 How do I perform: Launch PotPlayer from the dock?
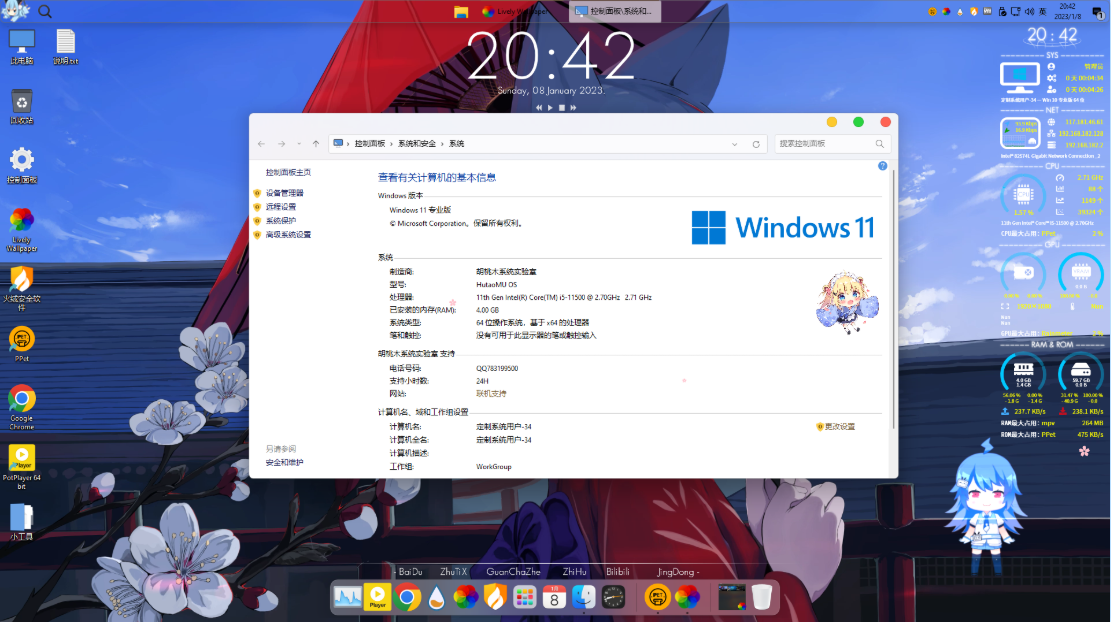(377, 598)
